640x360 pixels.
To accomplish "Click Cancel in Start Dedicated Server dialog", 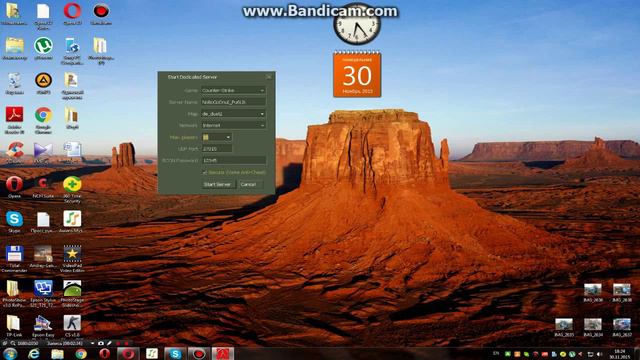I will pos(249,184).
